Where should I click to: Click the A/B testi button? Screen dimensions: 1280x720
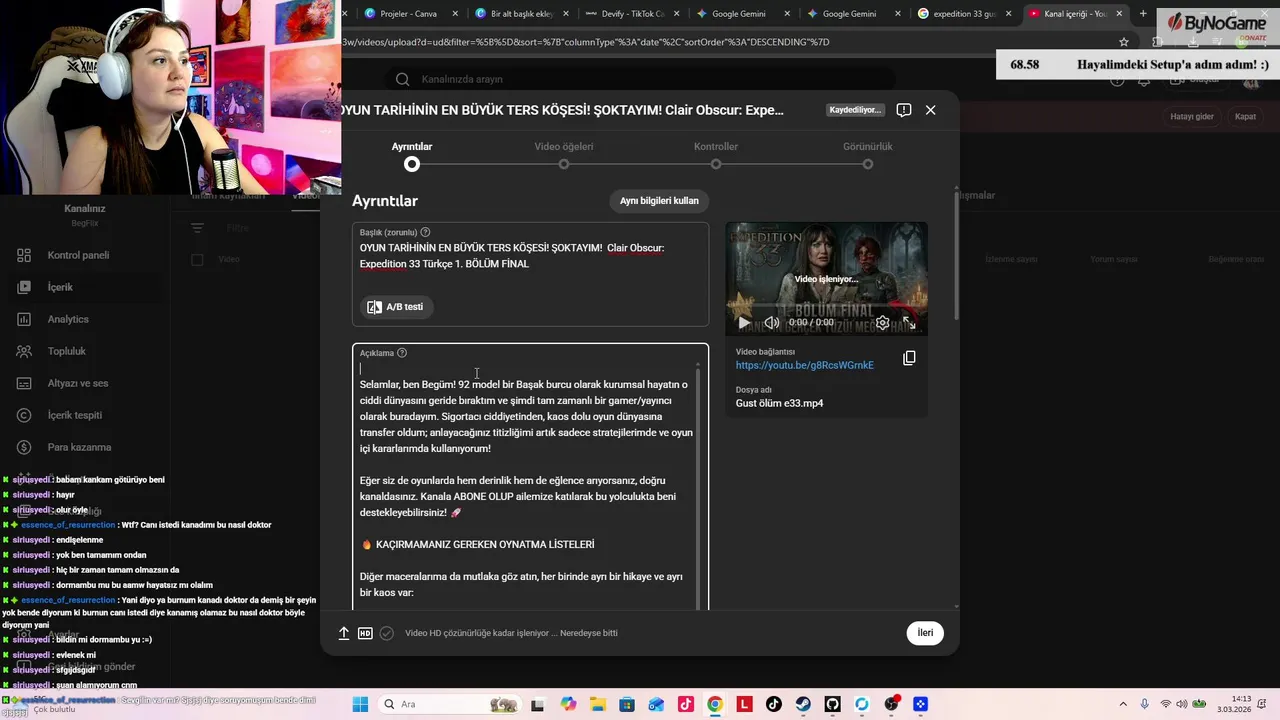396,307
